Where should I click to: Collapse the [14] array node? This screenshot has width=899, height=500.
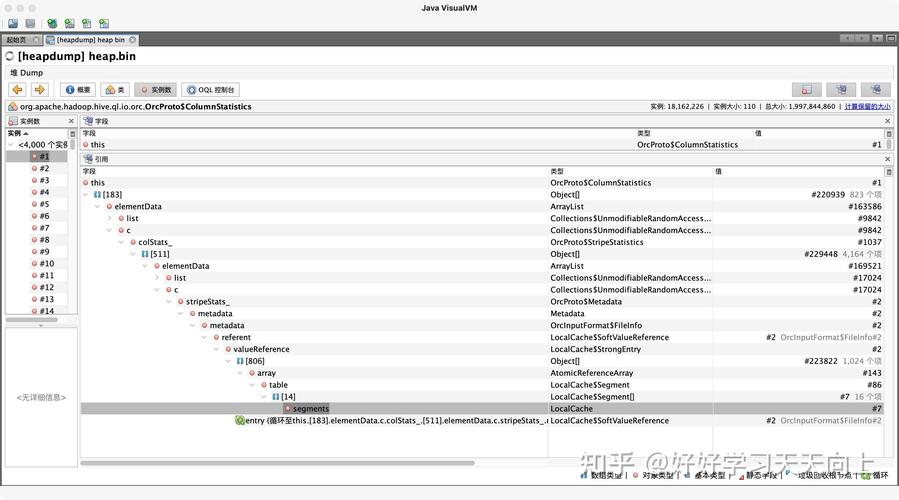[x=264, y=397]
